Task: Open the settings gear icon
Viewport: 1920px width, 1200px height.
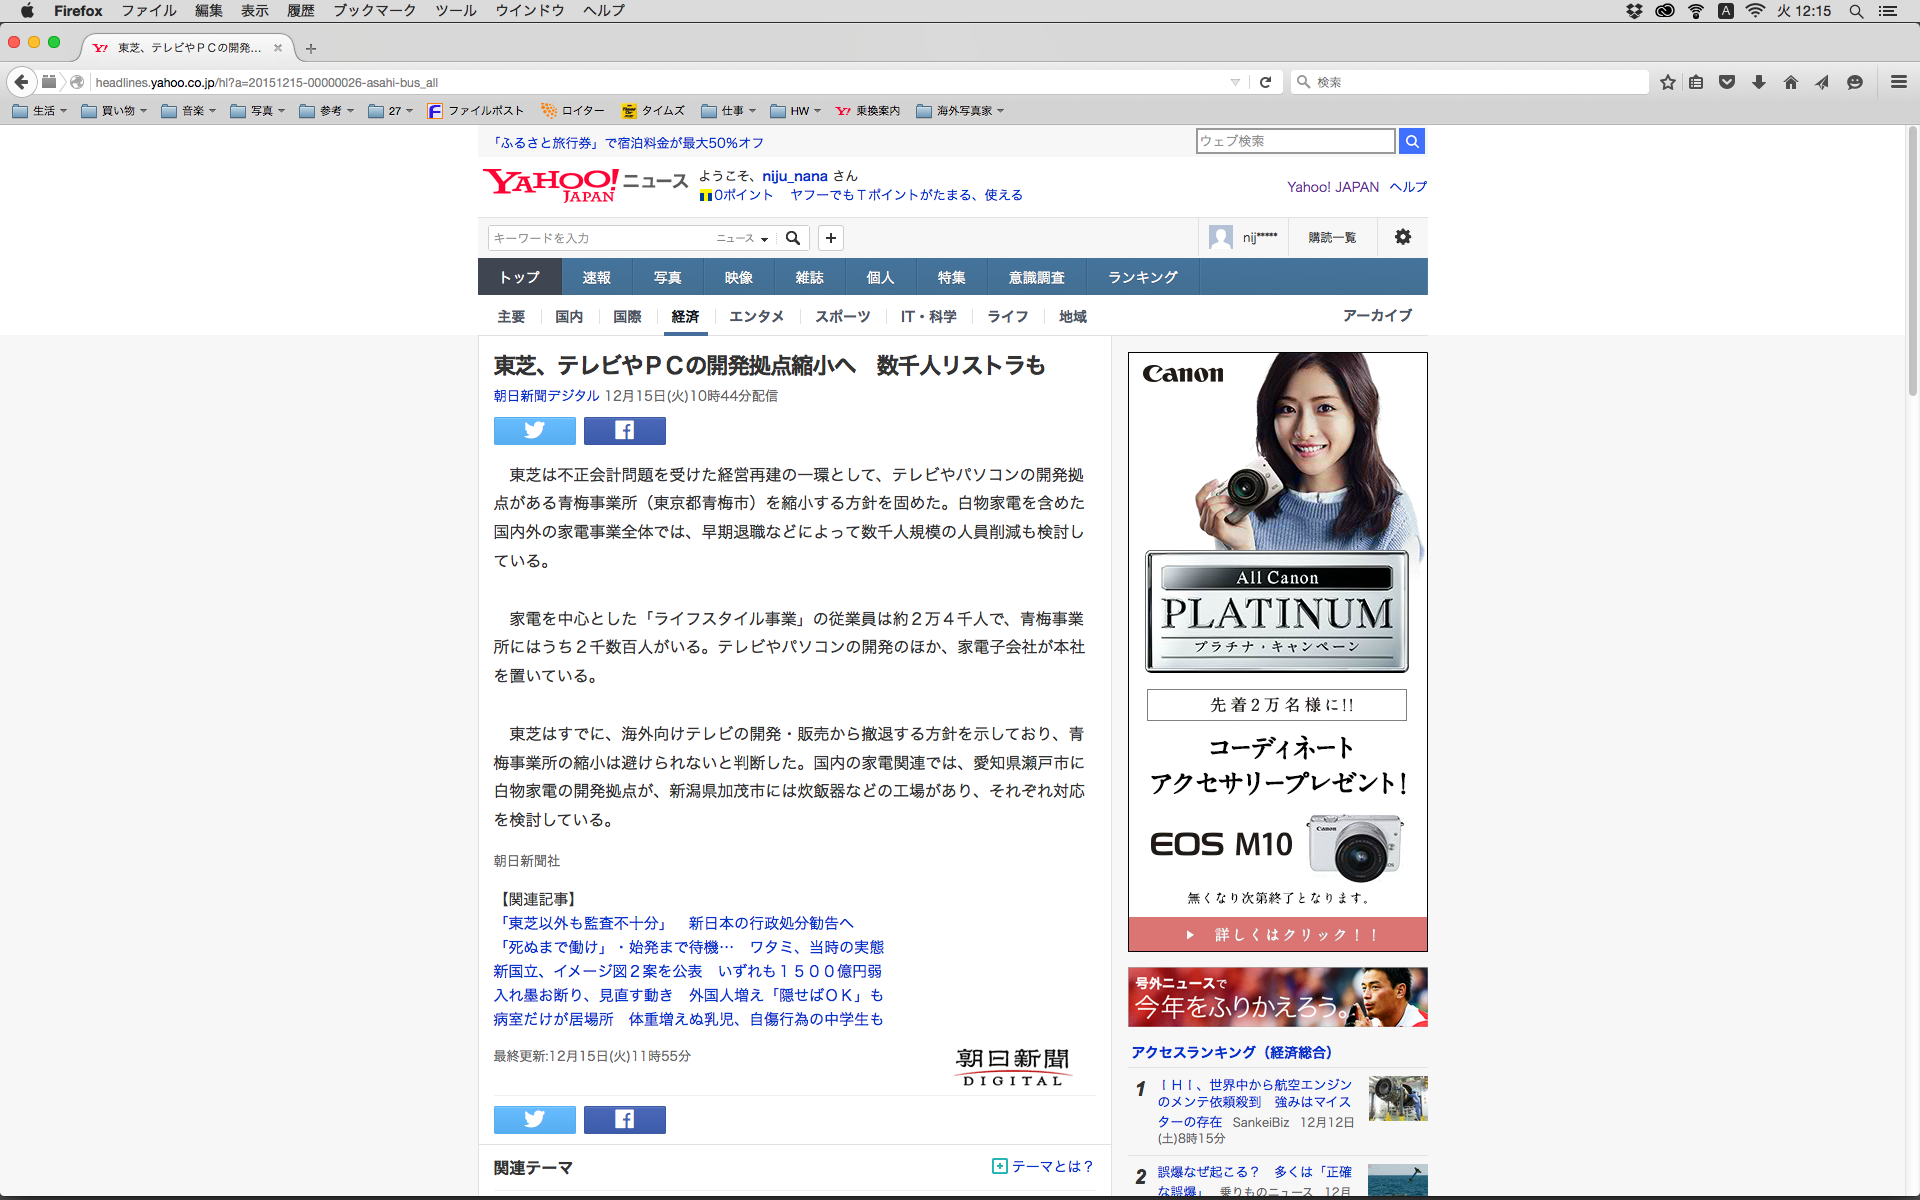Action: [x=1403, y=237]
